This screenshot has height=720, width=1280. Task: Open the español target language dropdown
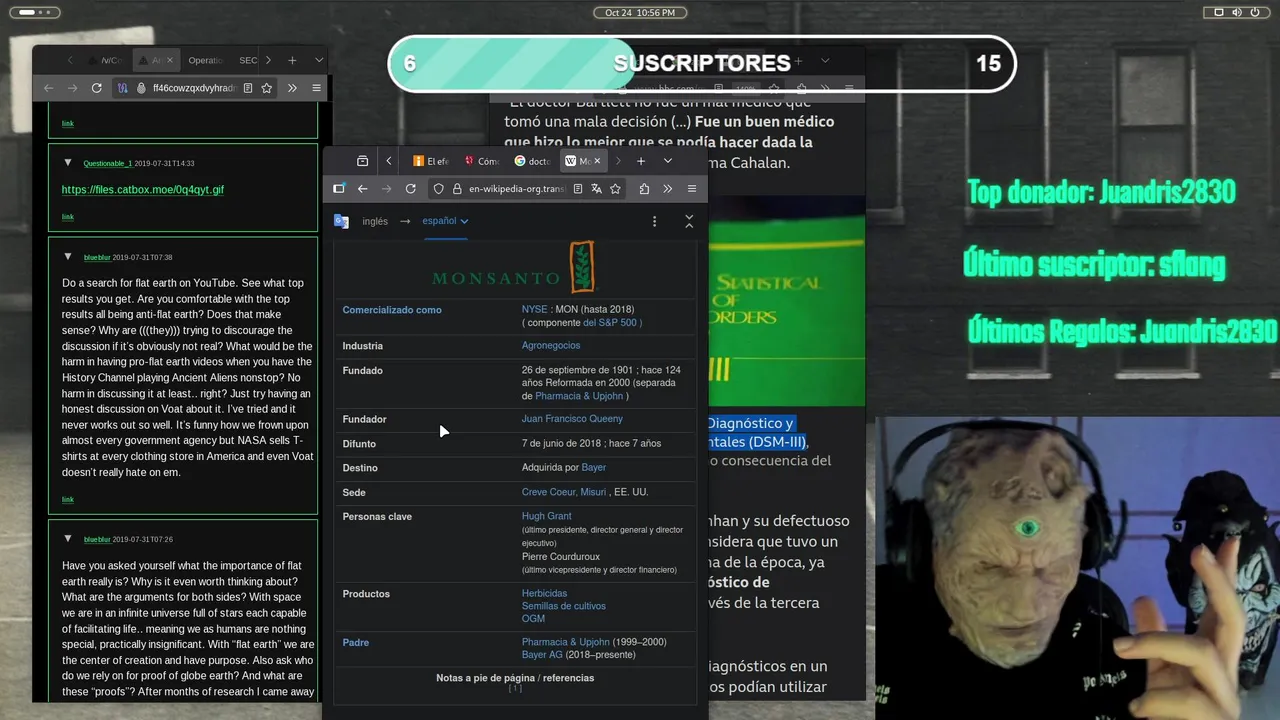coord(446,221)
